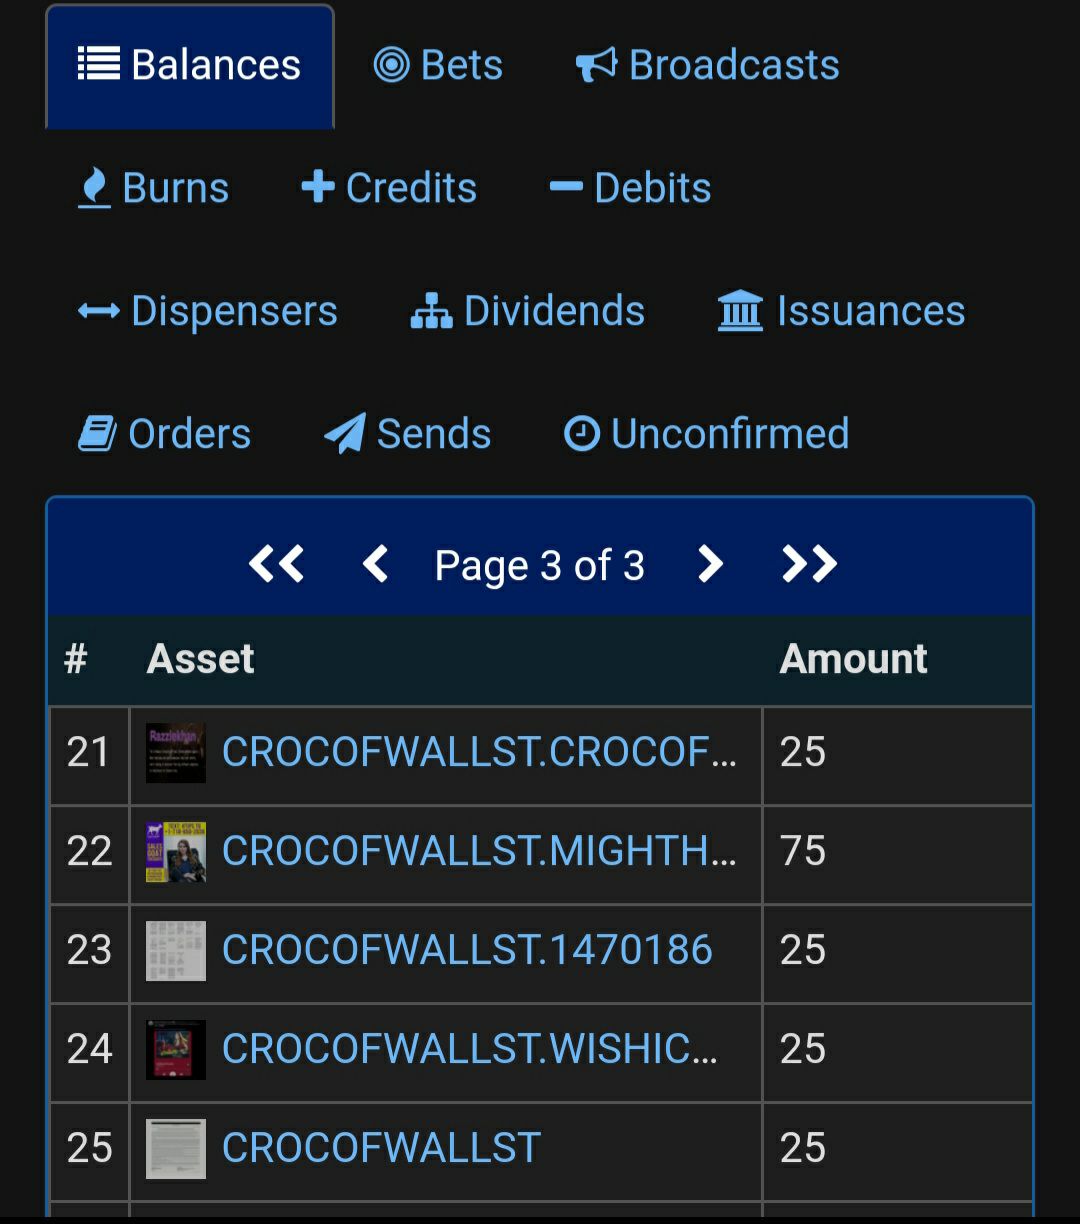Click the 'Page 3 of 3' indicator
The height and width of the screenshot is (1224, 1080).
(540, 566)
